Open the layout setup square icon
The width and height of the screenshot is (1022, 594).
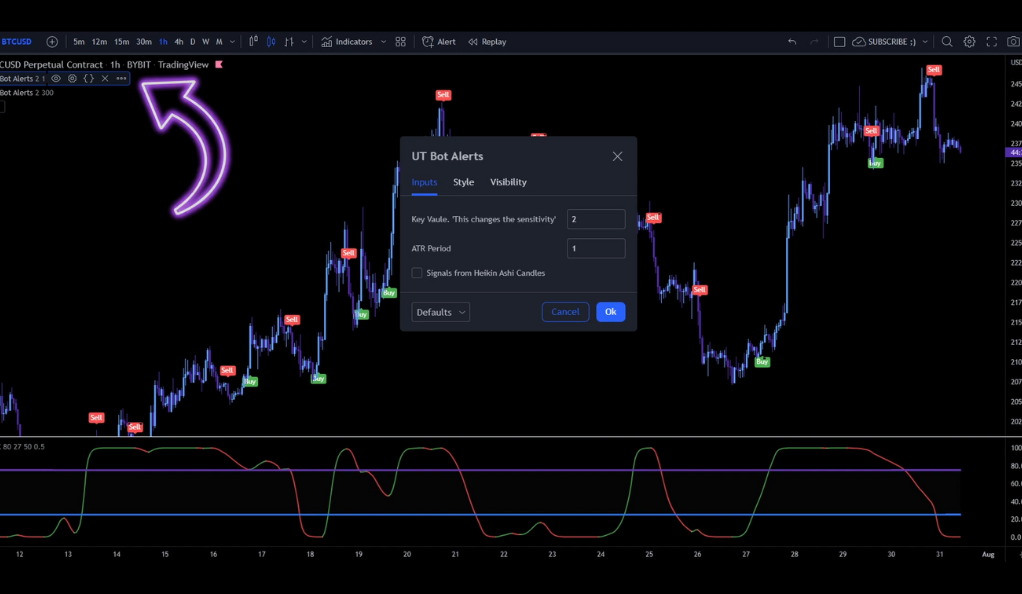pos(840,42)
